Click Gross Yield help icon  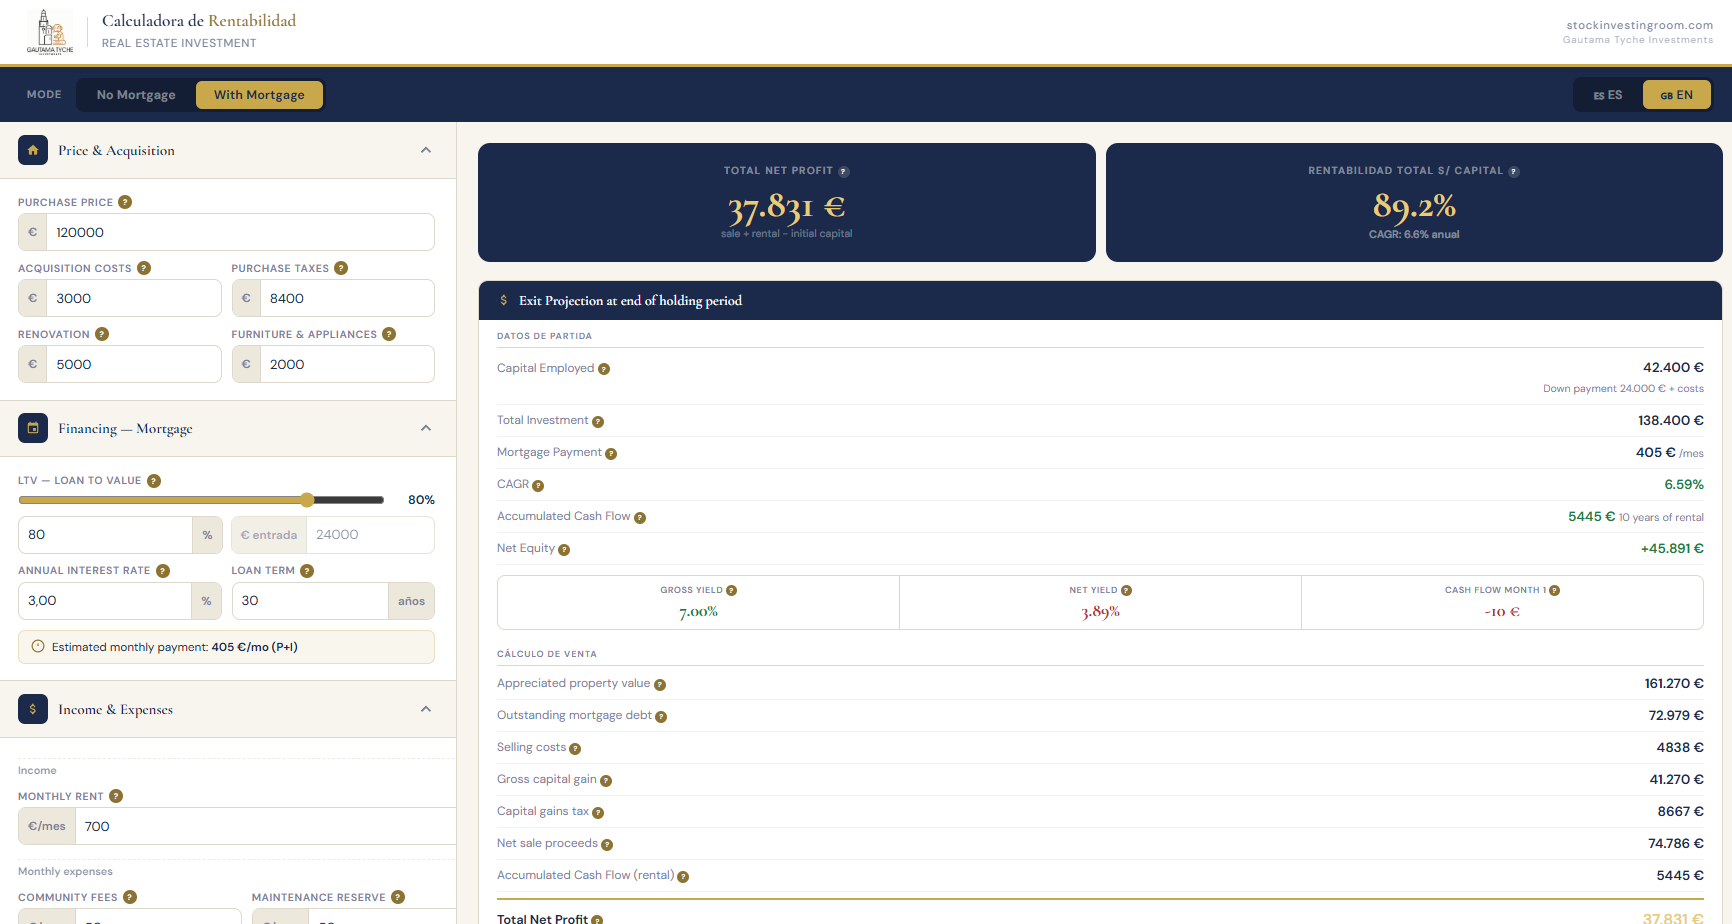732,590
